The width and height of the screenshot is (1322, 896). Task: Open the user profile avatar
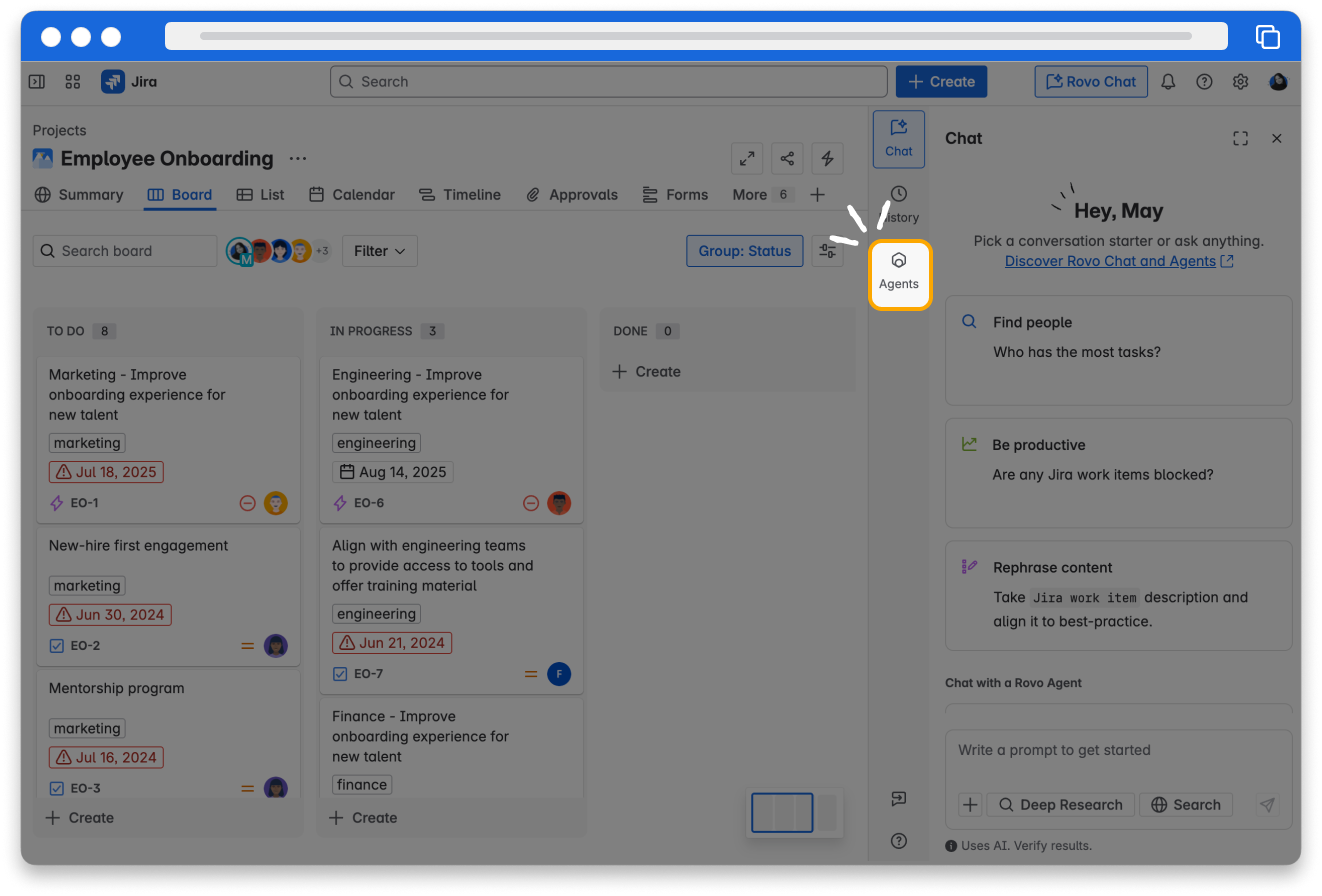click(x=1278, y=82)
